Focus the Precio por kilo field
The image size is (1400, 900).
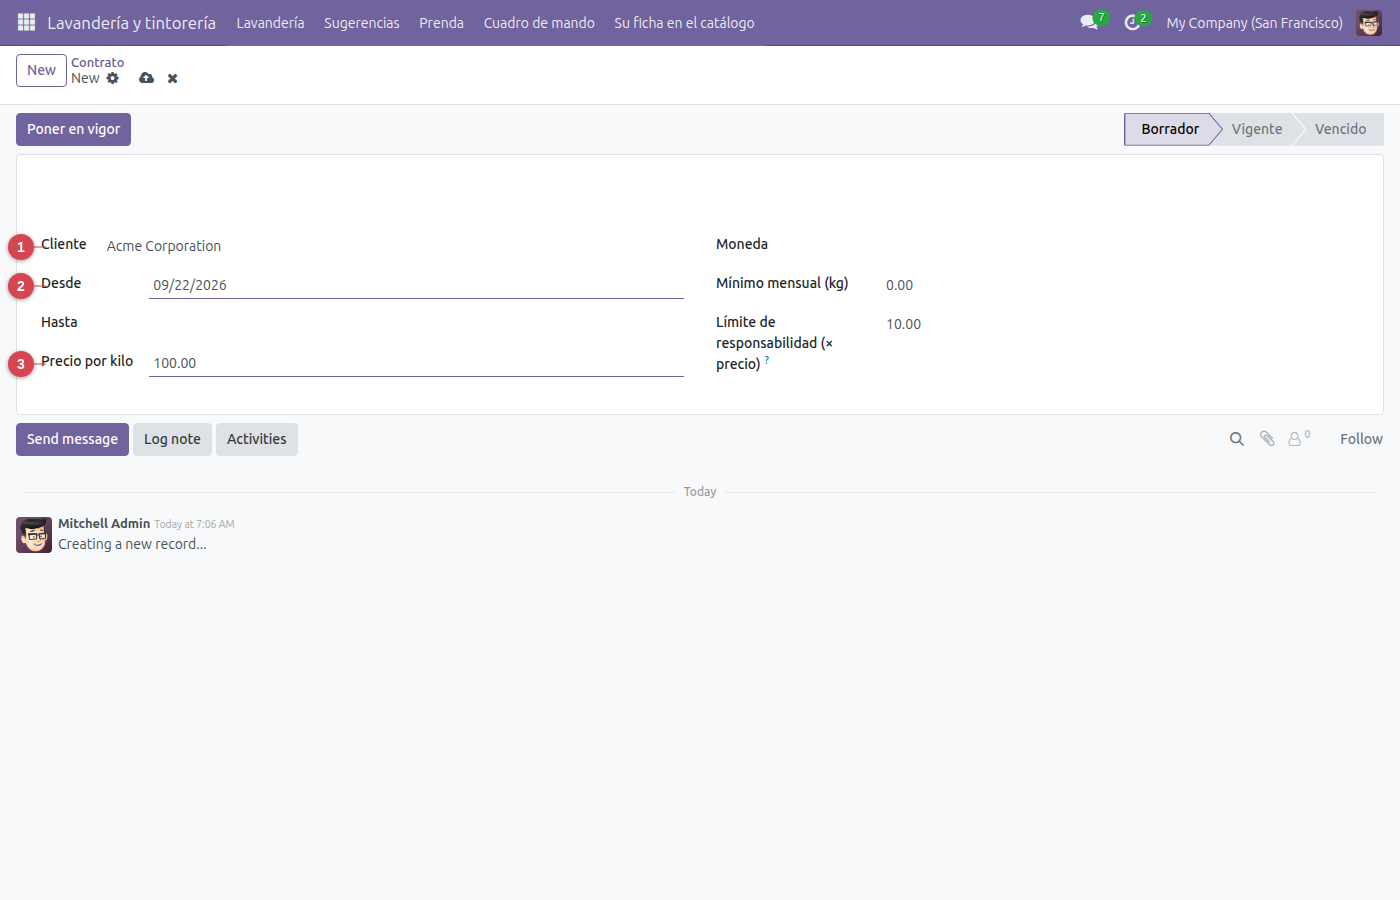(x=416, y=363)
